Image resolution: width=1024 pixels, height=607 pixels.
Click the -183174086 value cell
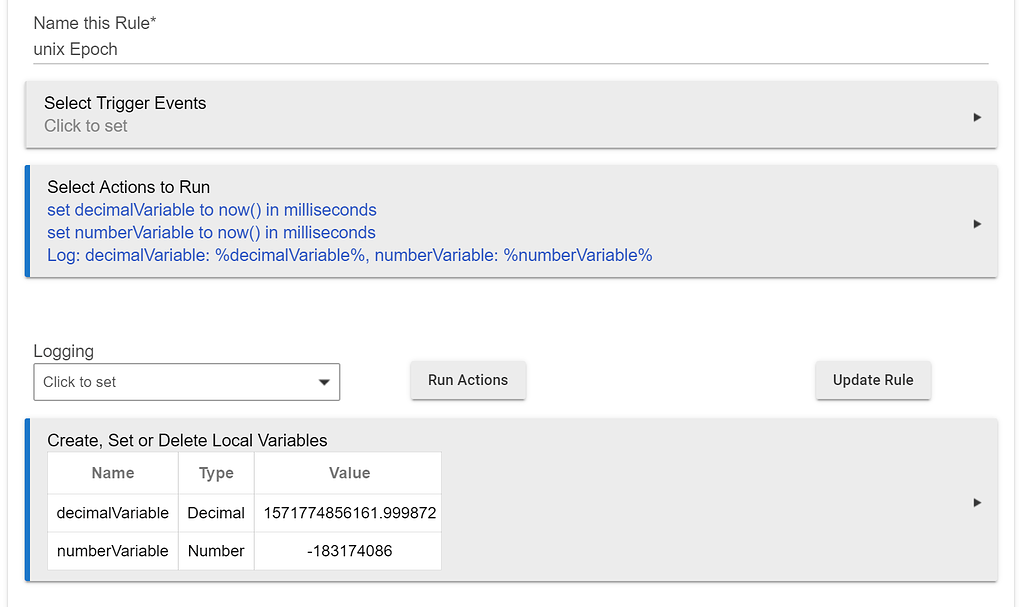click(x=349, y=551)
